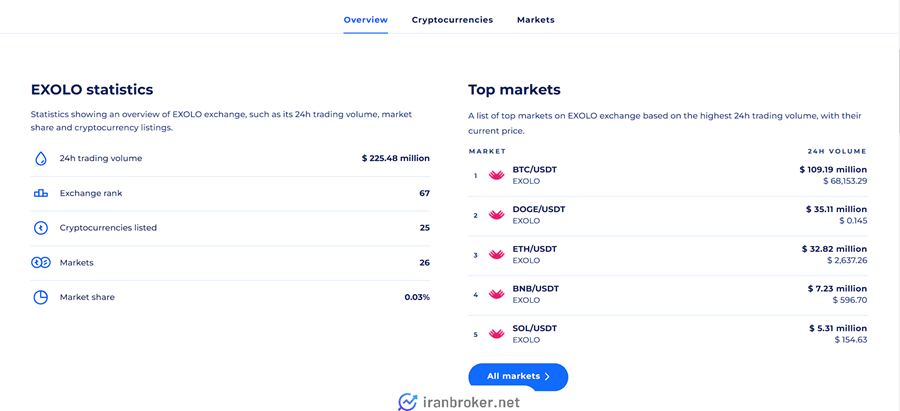The image size is (900, 411).
Task: Click the $ 5.31 million SOL volume
Action: coord(837,328)
